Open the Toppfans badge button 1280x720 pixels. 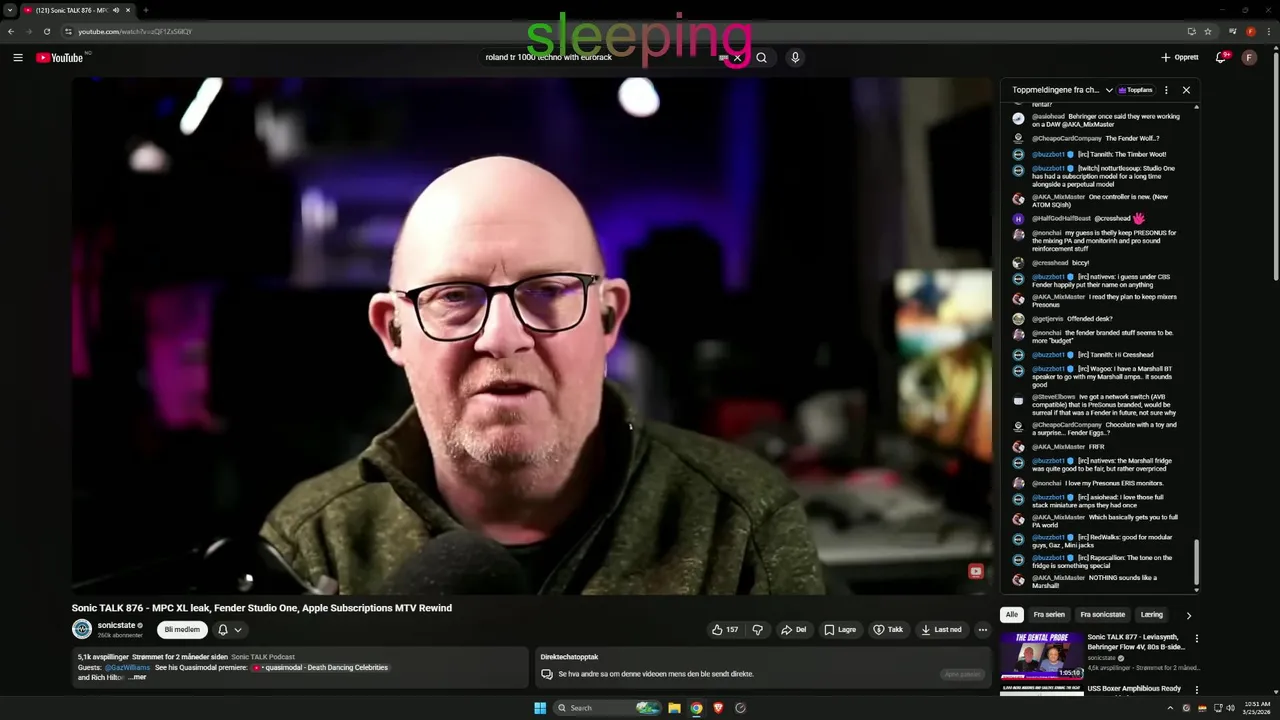[x=1136, y=90]
